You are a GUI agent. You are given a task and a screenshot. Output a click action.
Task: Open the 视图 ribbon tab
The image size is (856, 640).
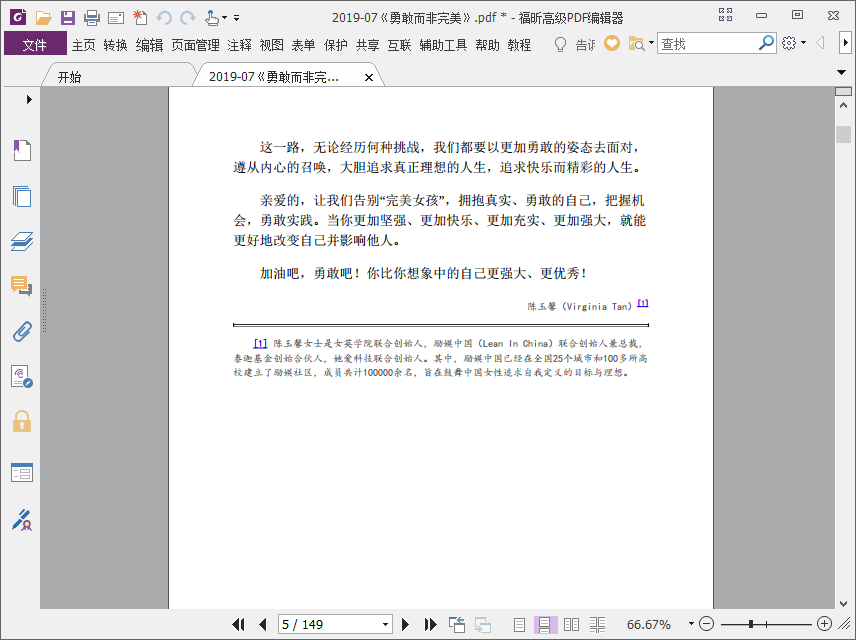tap(271, 45)
